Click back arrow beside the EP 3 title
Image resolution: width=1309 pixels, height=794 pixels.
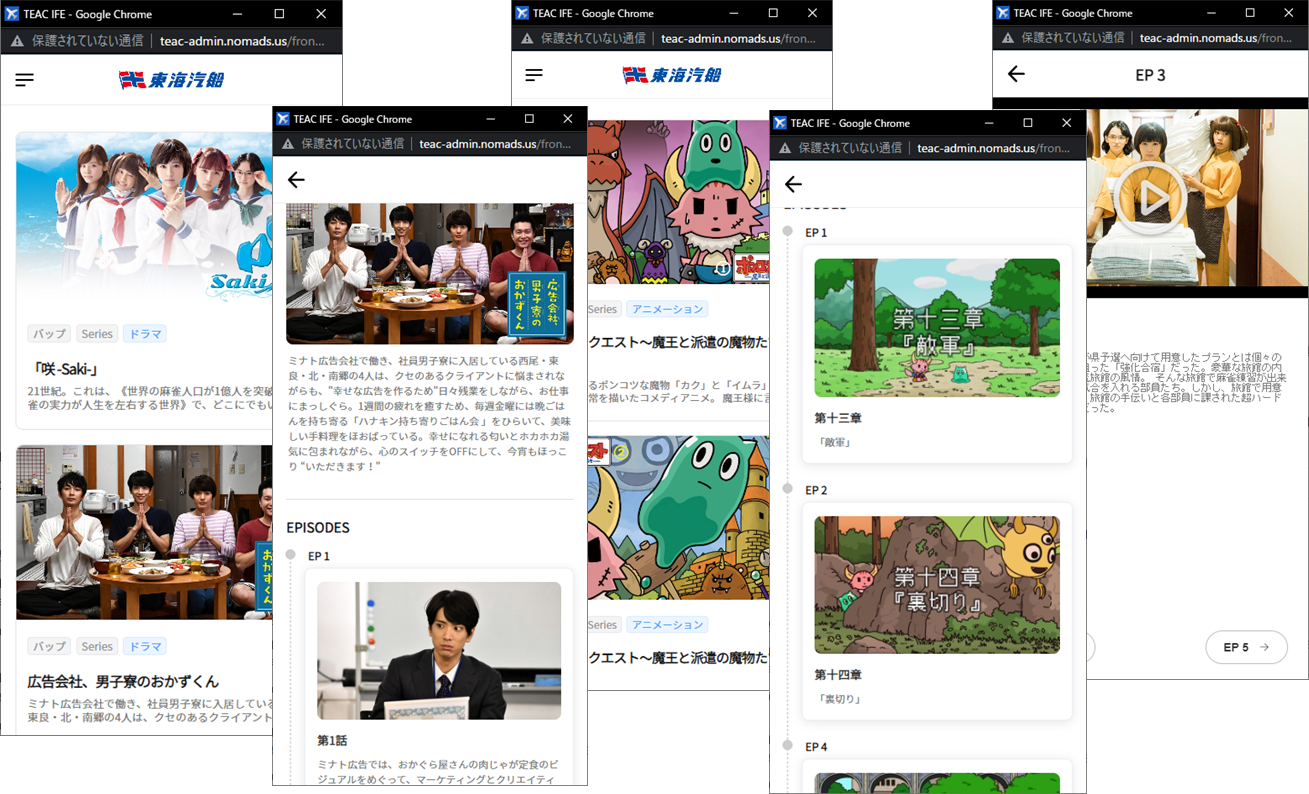(1016, 74)
